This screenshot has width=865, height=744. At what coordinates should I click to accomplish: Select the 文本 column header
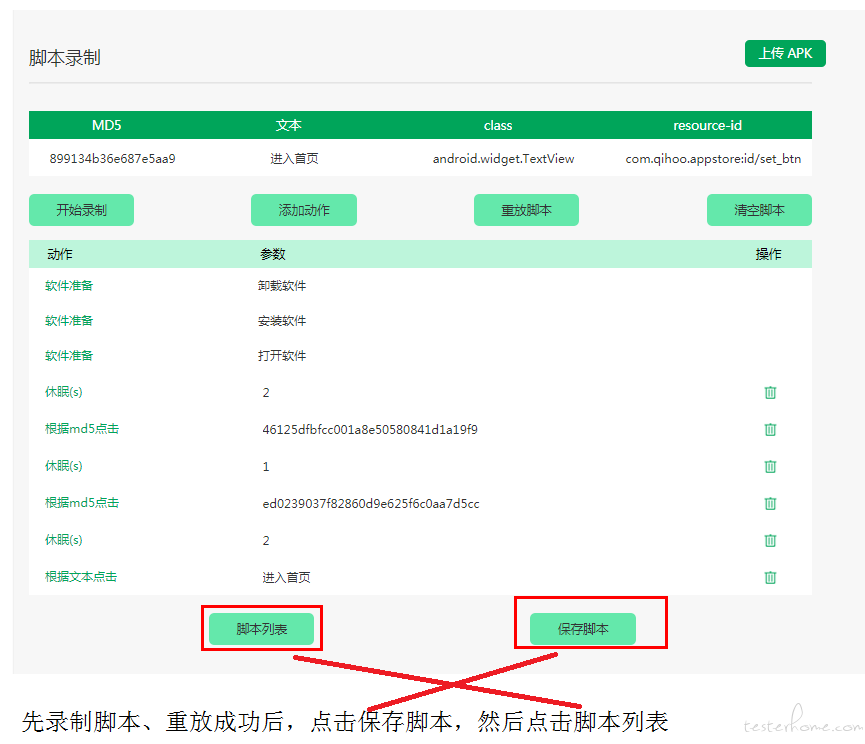coord(289,125)
